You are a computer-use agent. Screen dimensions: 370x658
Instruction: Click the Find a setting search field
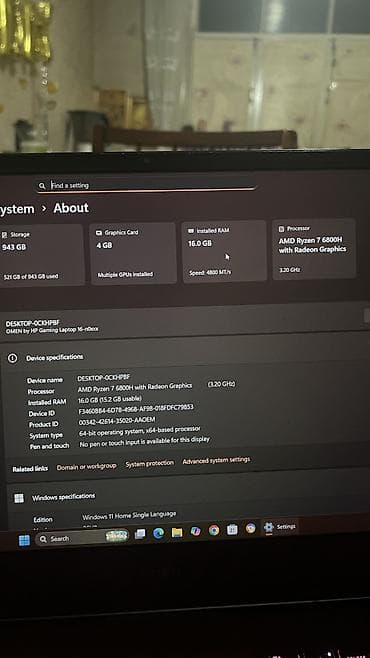tap(146, 185)
